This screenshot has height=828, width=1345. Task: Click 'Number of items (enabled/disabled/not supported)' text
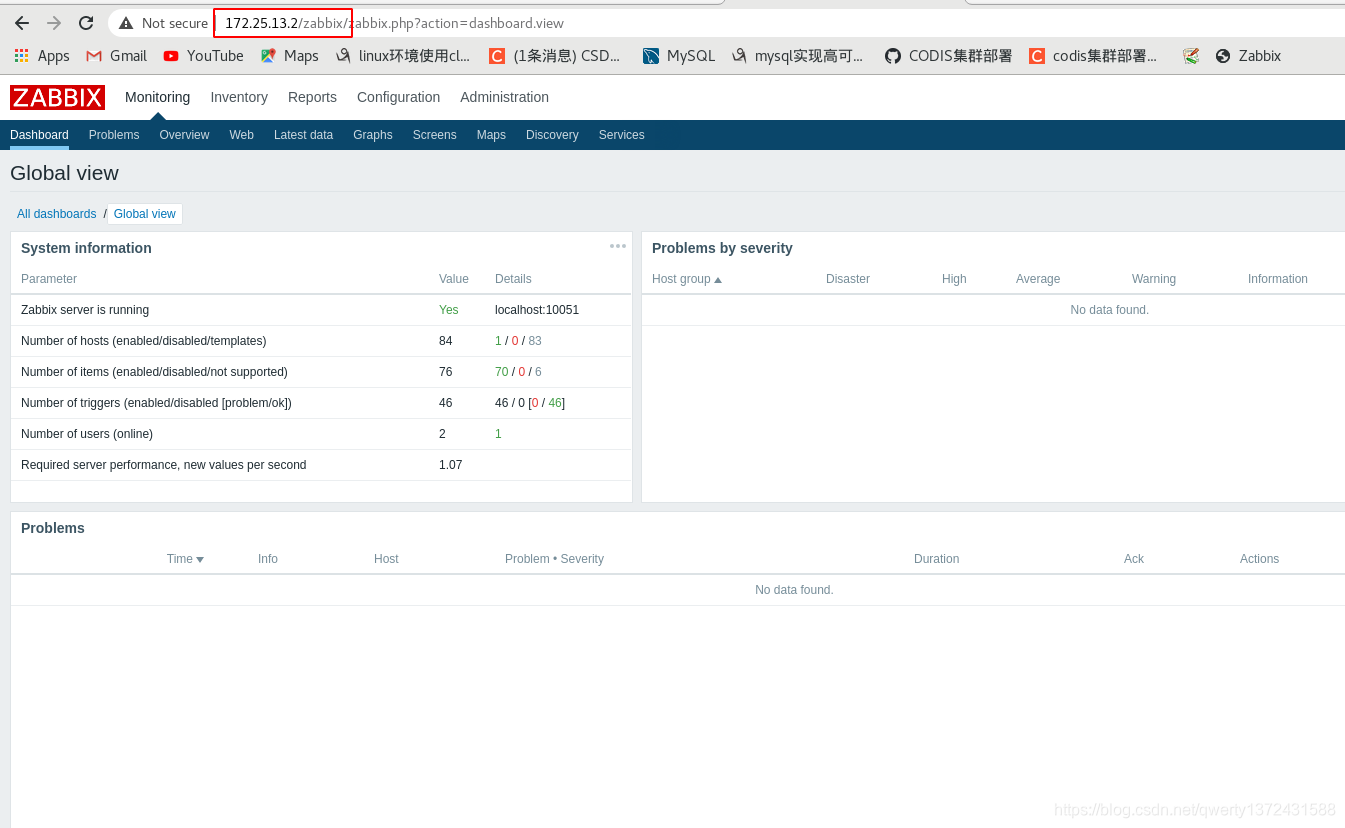(x=154, y=372)
